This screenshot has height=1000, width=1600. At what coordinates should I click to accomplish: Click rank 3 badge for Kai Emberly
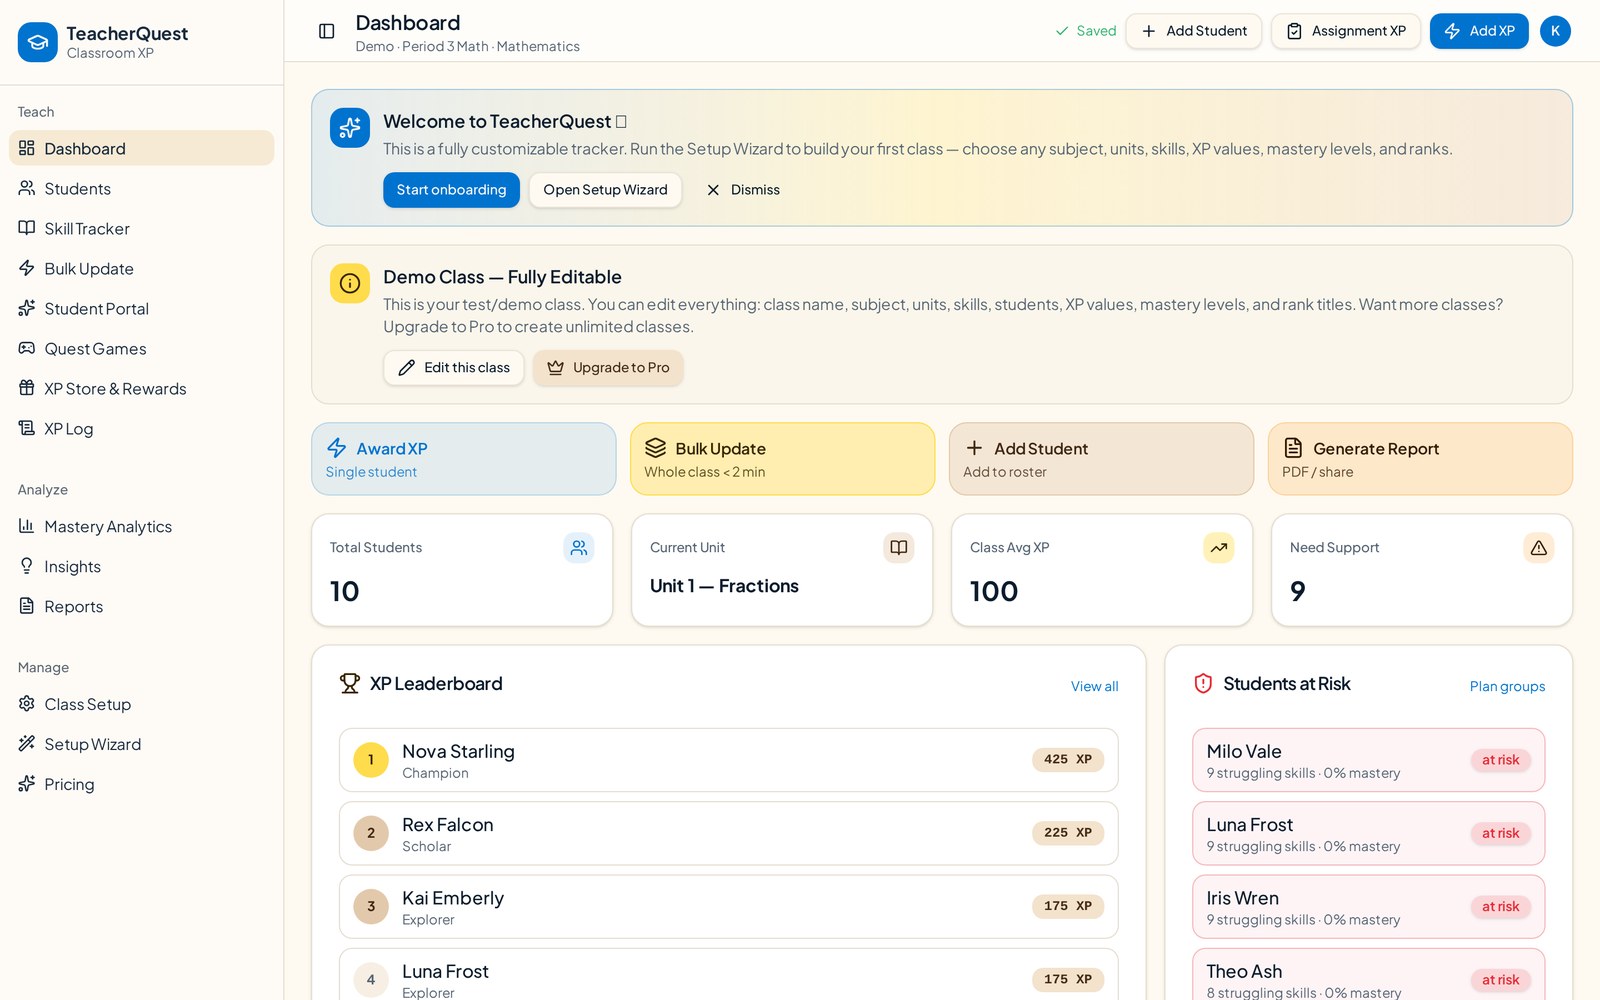(x=371, y=907)
